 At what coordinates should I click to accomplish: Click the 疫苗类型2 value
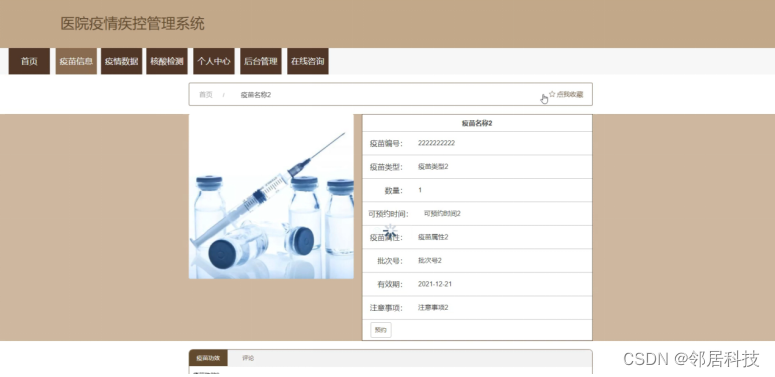tap(433, 167)
